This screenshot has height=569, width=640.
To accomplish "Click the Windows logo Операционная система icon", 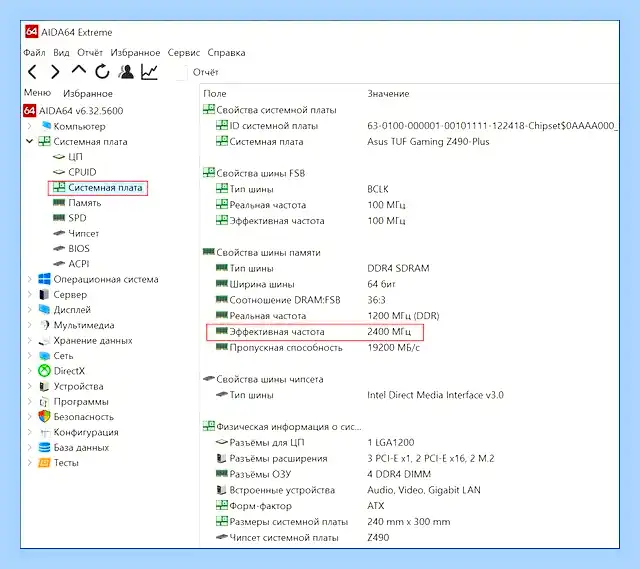I will point(44,279).
